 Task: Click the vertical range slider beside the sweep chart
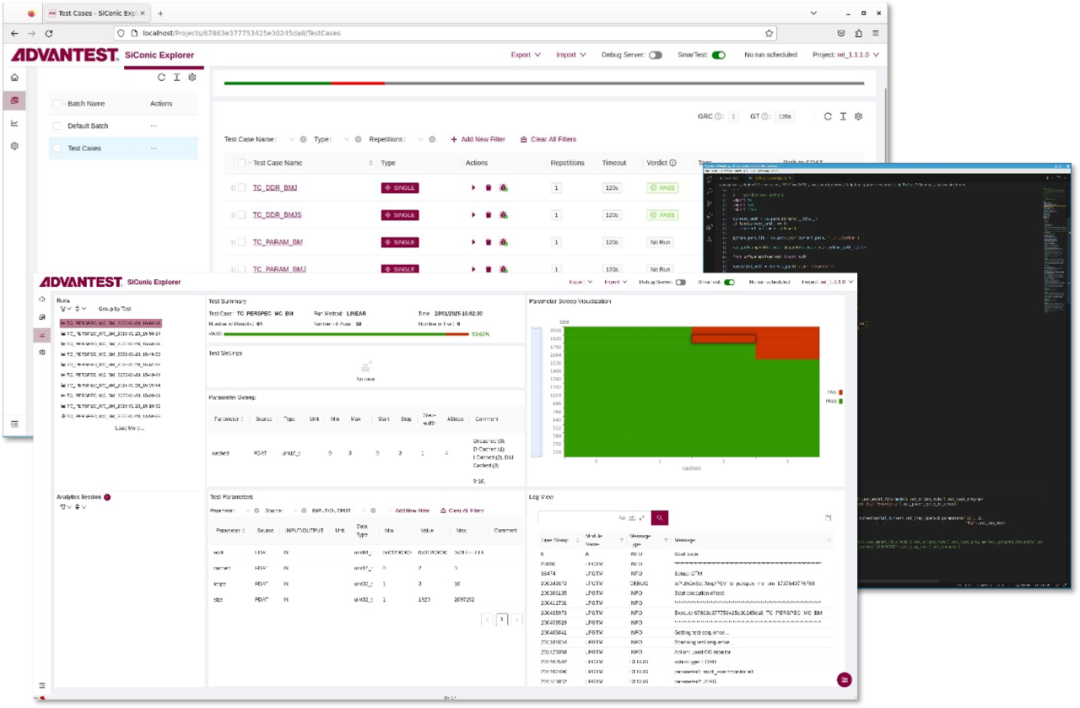pyautogui.click(x=537, y=391)
